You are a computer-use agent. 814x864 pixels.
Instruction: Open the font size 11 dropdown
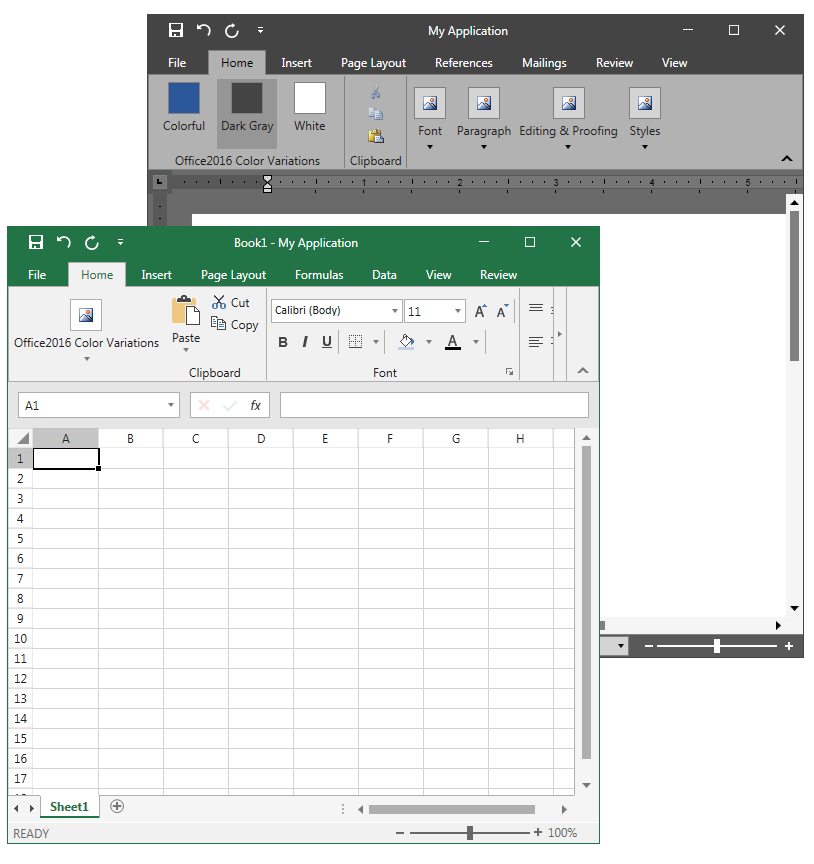457,311
